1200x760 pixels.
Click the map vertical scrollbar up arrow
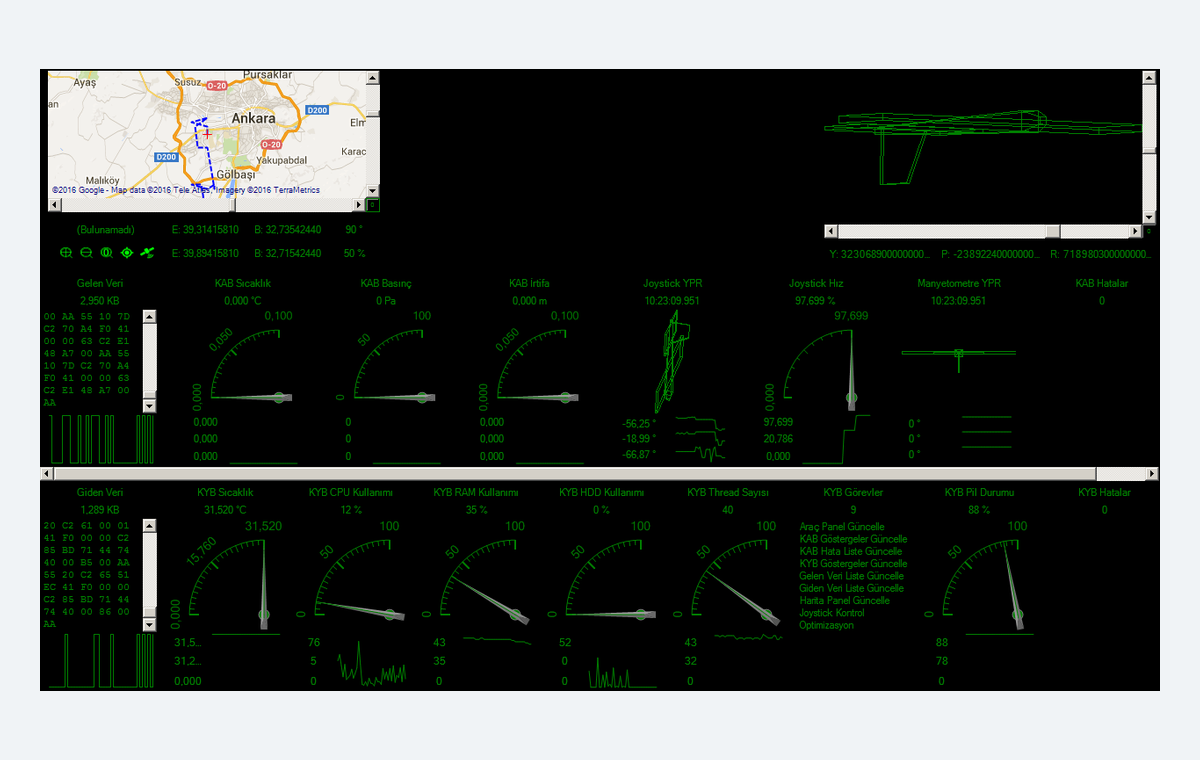373,77
